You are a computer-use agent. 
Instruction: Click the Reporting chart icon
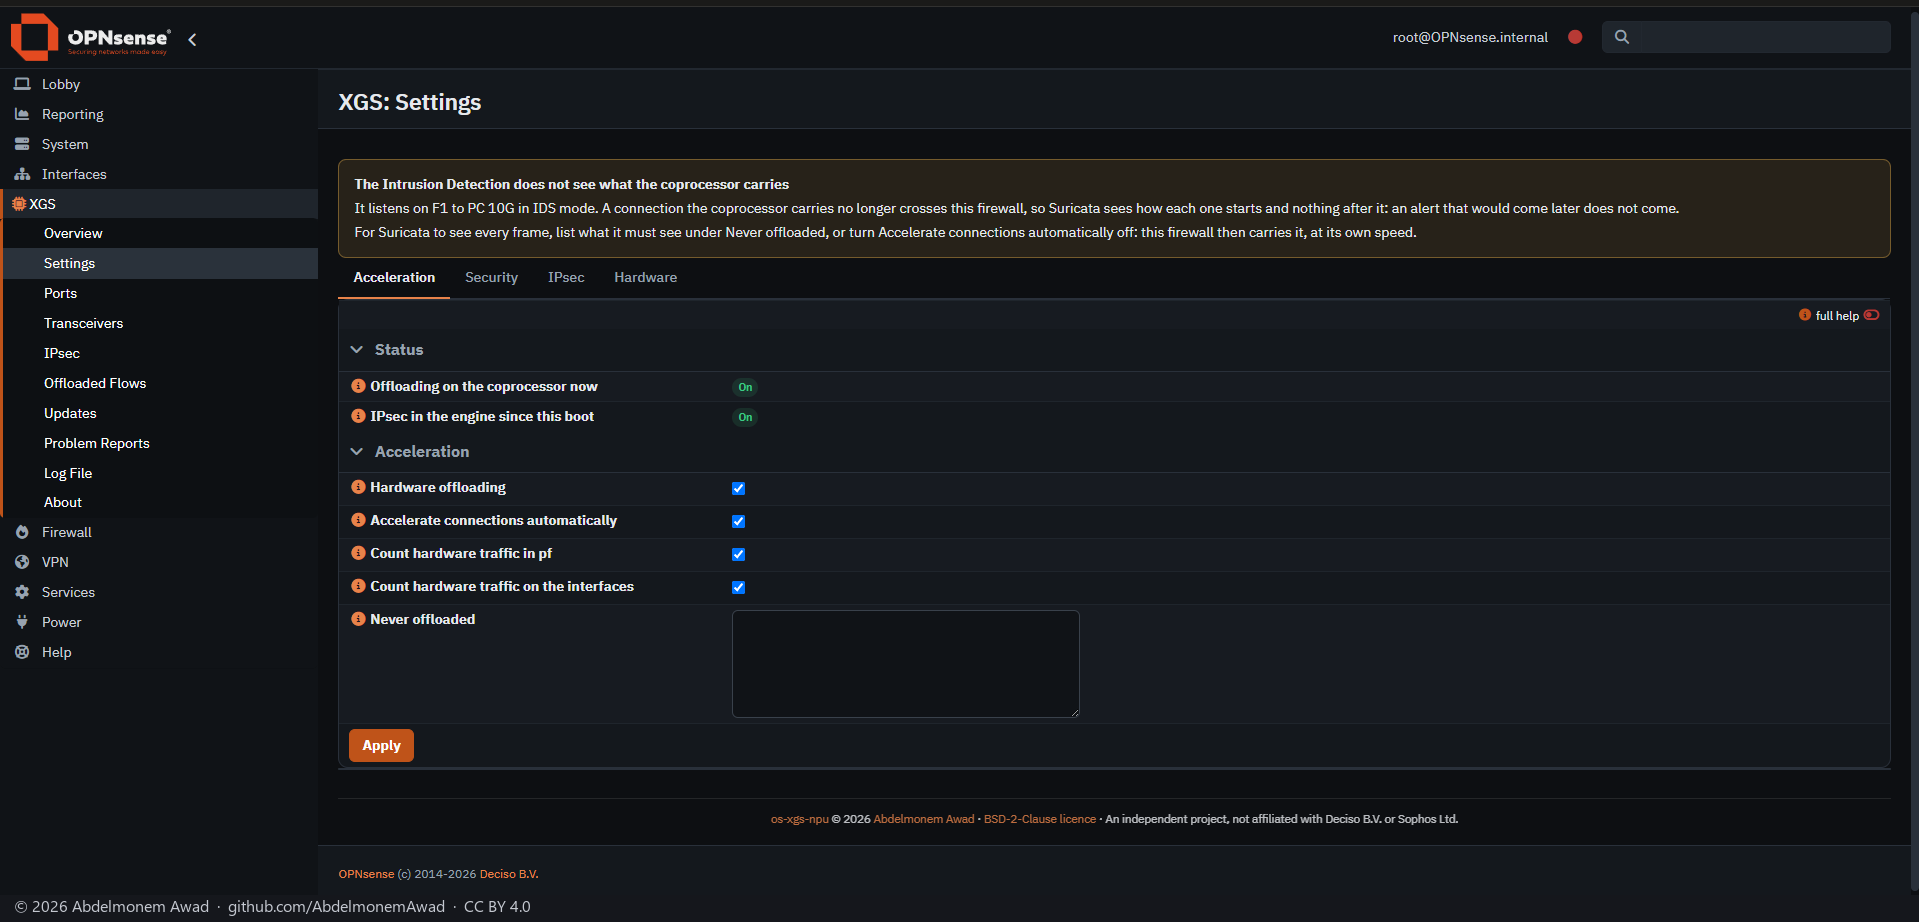click(x=22, y=114)
